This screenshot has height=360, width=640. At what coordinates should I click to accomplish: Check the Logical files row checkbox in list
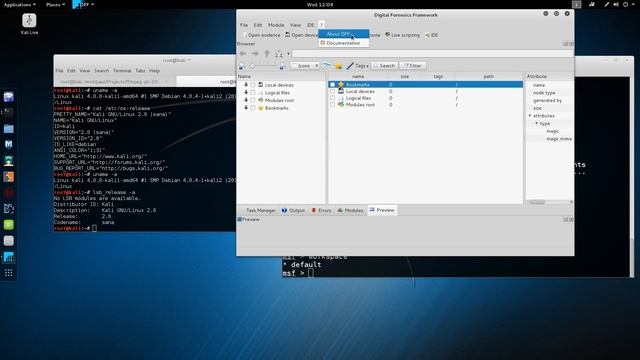click(332, 98)
